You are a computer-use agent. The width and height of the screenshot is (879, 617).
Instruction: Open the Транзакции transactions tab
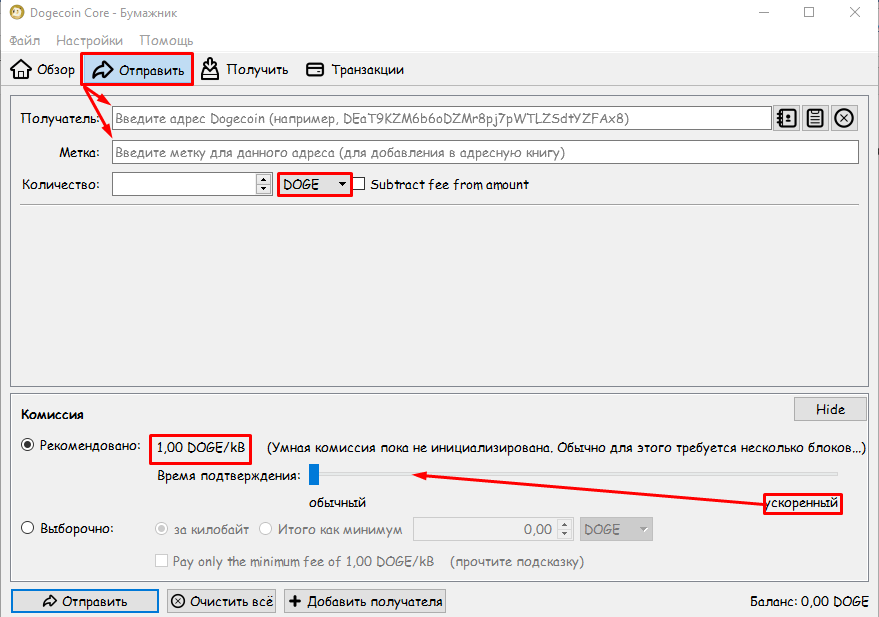tap(355, 70)
